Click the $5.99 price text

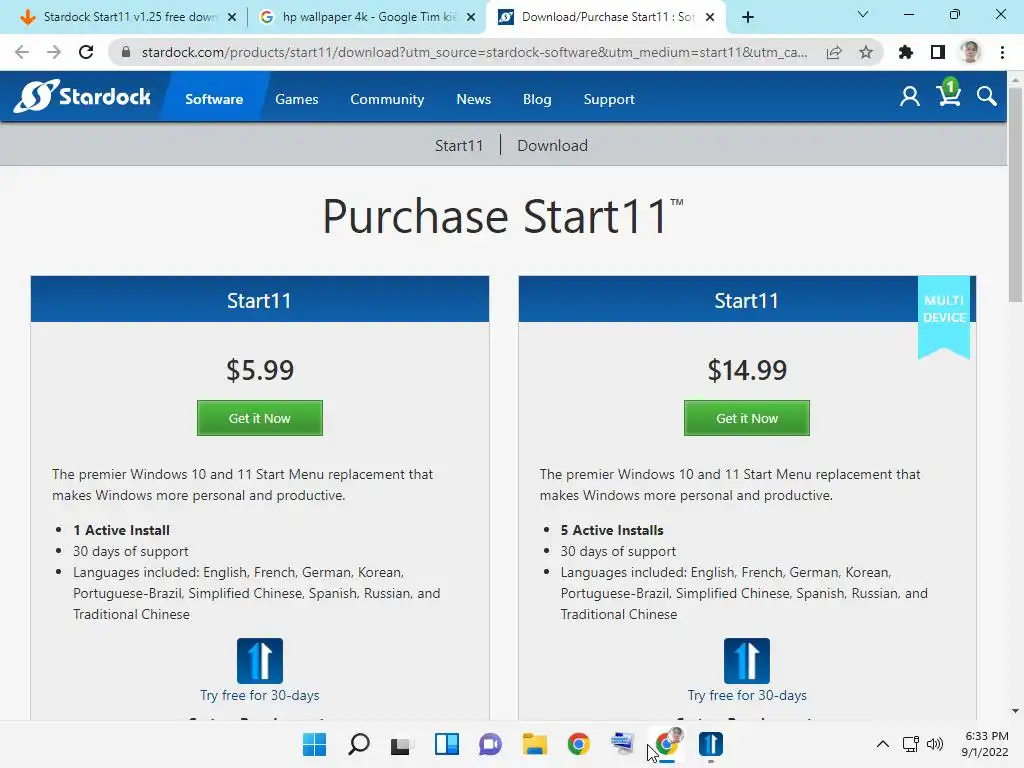[x=260, y=370]
